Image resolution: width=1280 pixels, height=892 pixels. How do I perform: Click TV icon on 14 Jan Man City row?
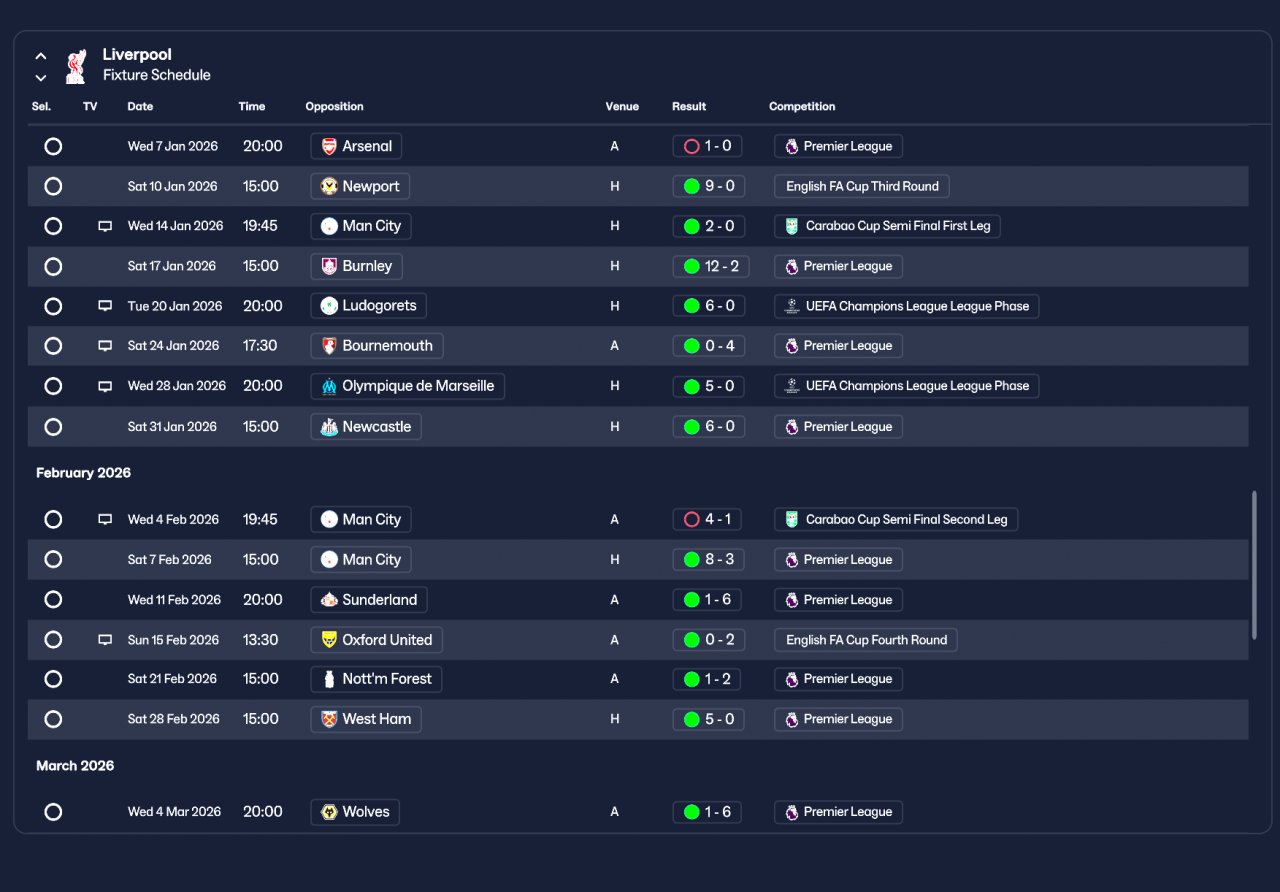coord(105,226)
